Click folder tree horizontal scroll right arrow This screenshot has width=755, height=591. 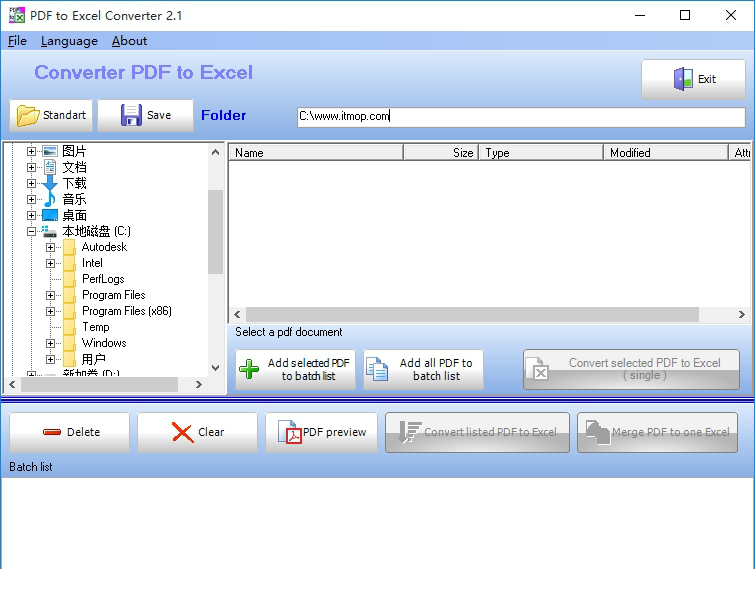pyautogui.click(x=198, y=384)
